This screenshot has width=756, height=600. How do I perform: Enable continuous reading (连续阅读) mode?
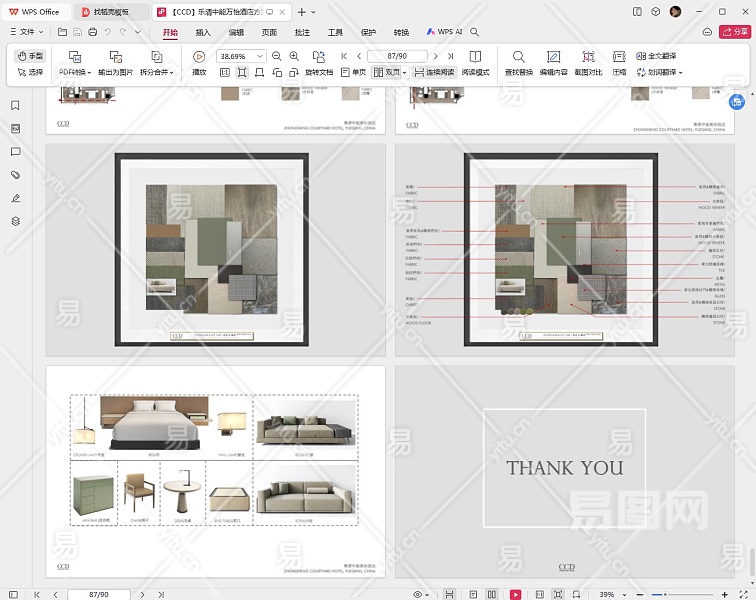(x=433, y=73)
